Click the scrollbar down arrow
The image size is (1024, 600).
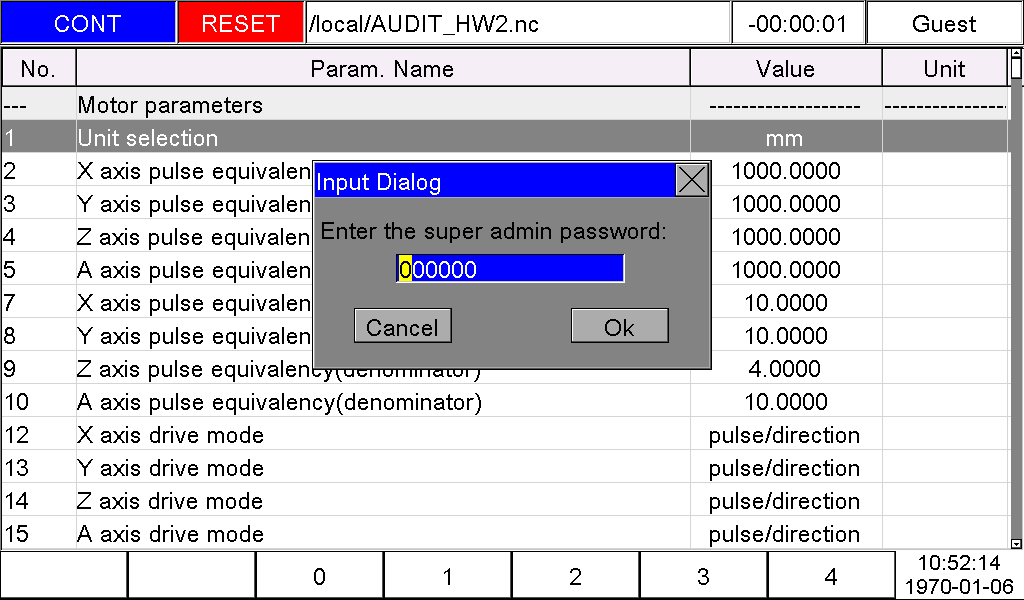pos(1016,543)
